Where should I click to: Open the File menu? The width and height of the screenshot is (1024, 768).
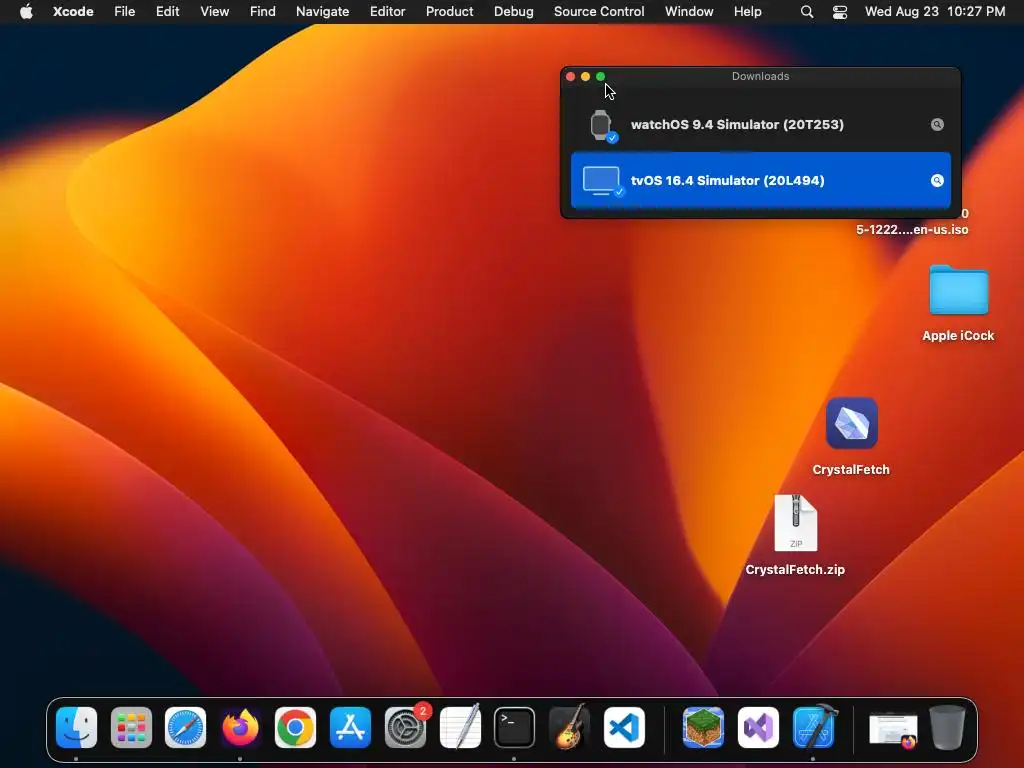click(x=124, y=12)
